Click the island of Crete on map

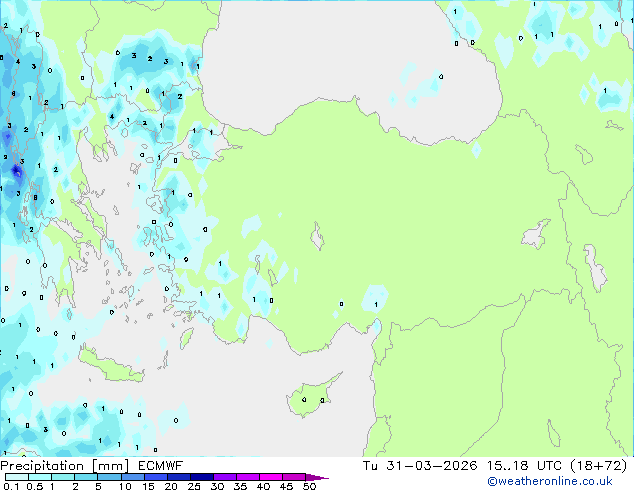click(x=109, y=364)
